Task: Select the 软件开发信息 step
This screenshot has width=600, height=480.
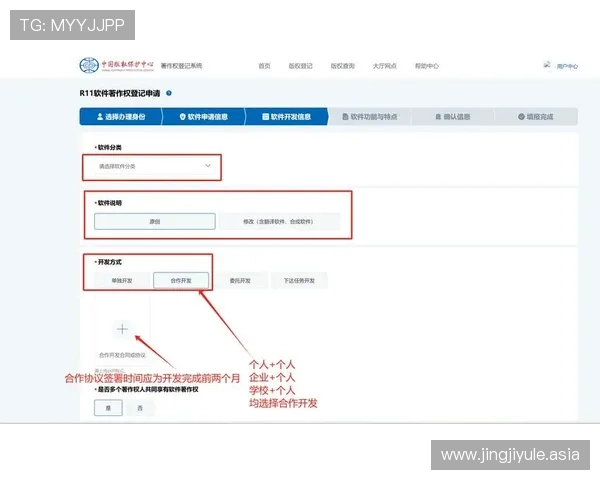Action: coord(287,117)
